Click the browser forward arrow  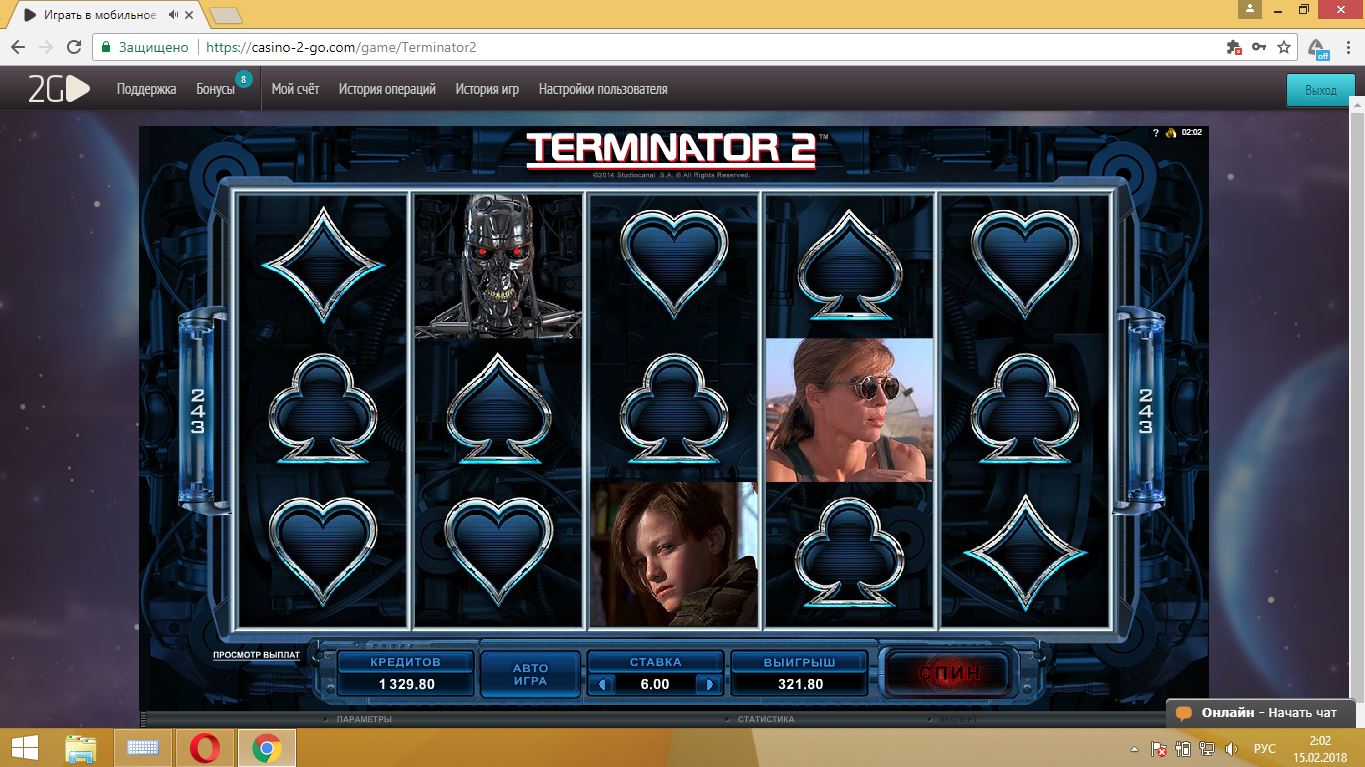coord(46,47)
